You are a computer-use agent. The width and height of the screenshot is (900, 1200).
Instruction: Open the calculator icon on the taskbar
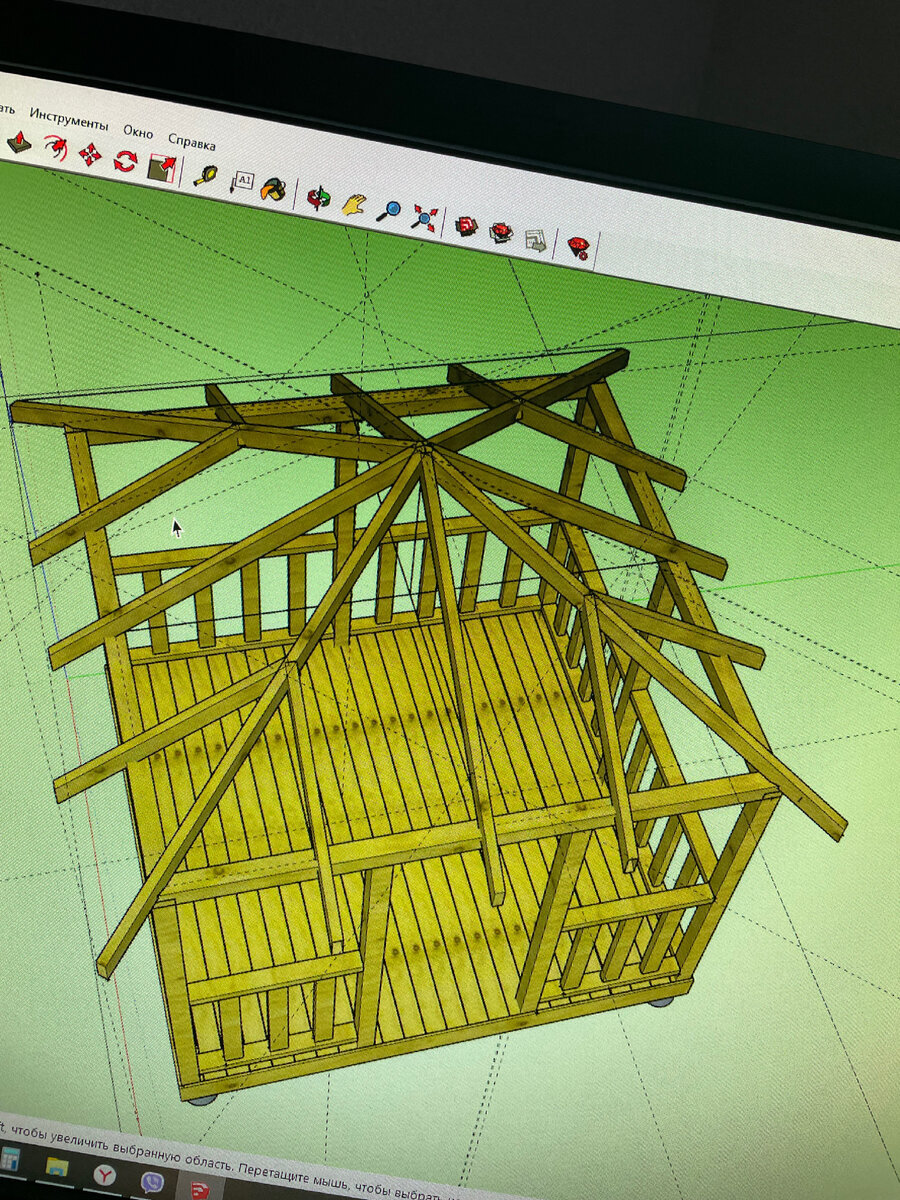10,1159
